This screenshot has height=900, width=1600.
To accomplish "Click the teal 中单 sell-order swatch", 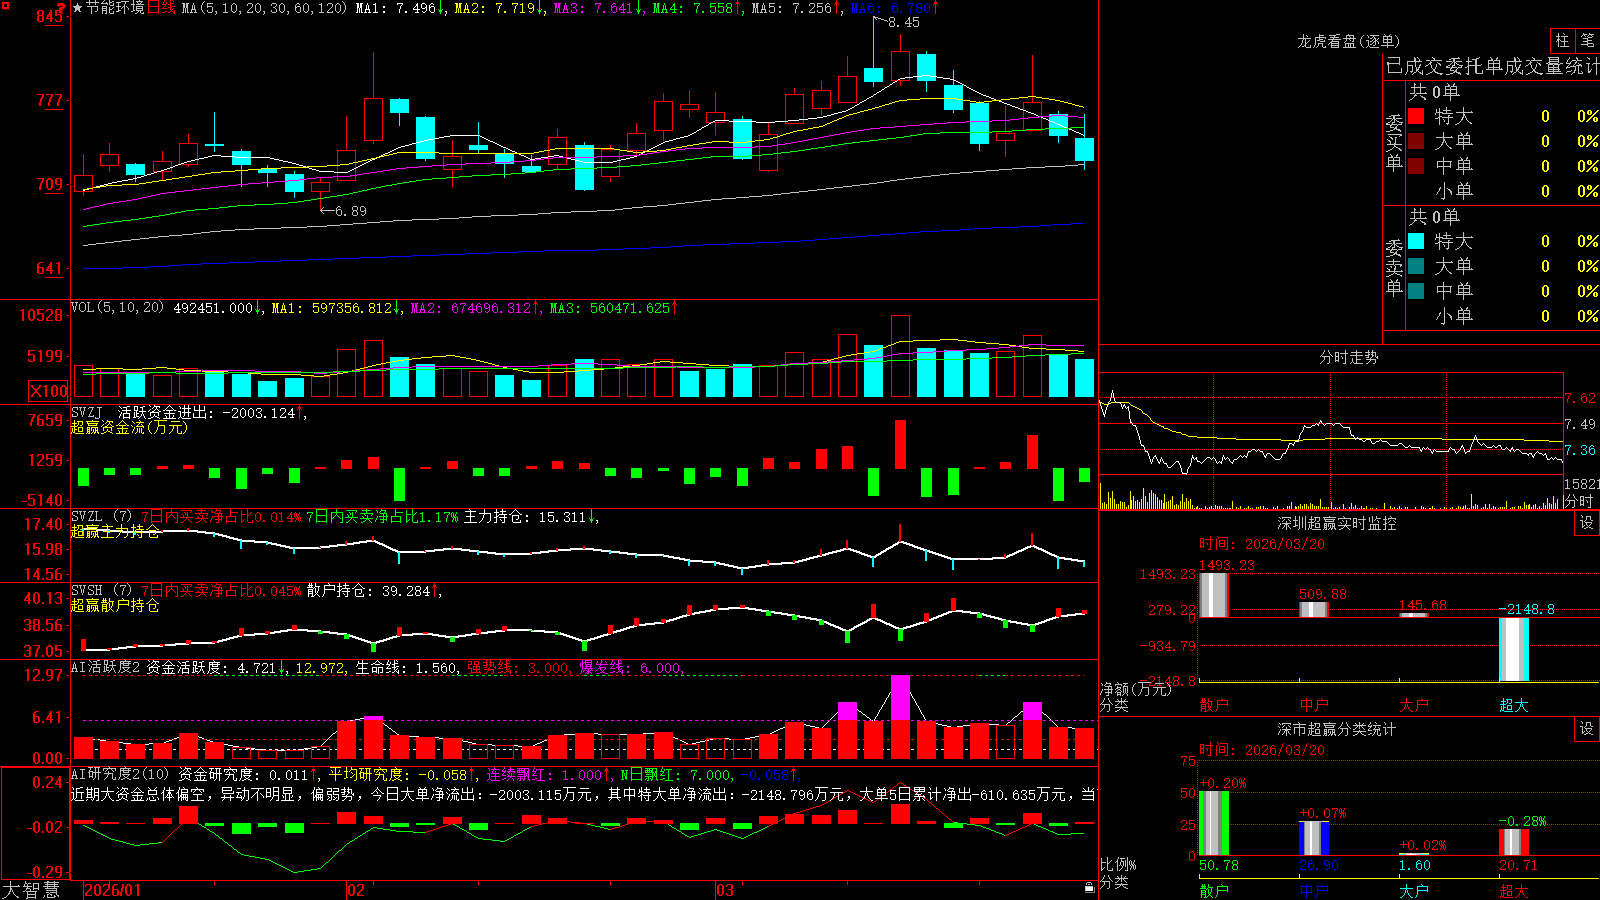I will [1416, 291].
